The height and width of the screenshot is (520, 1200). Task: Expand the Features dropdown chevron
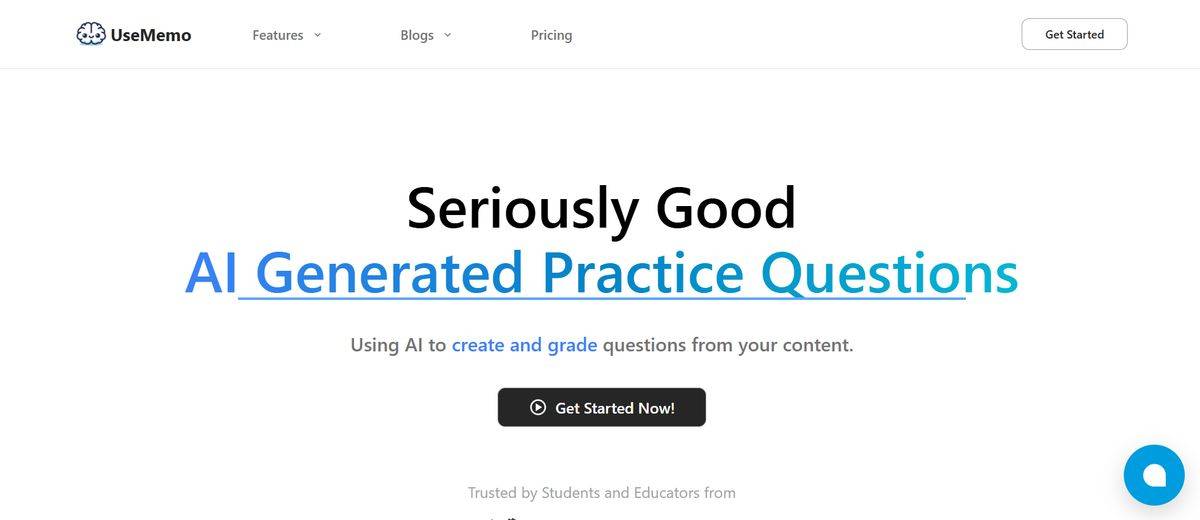[318, 35]
